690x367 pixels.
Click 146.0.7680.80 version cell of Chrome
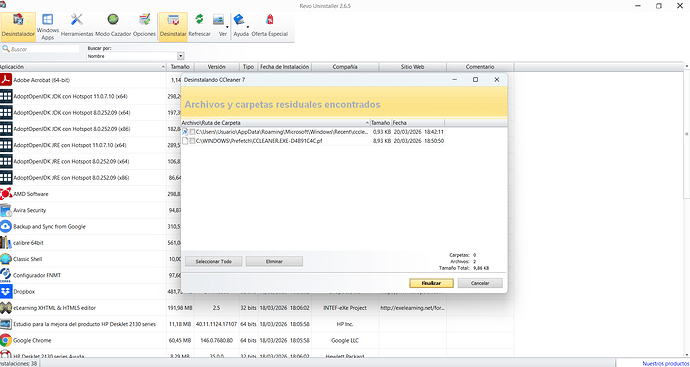click(x=217, y=341)
